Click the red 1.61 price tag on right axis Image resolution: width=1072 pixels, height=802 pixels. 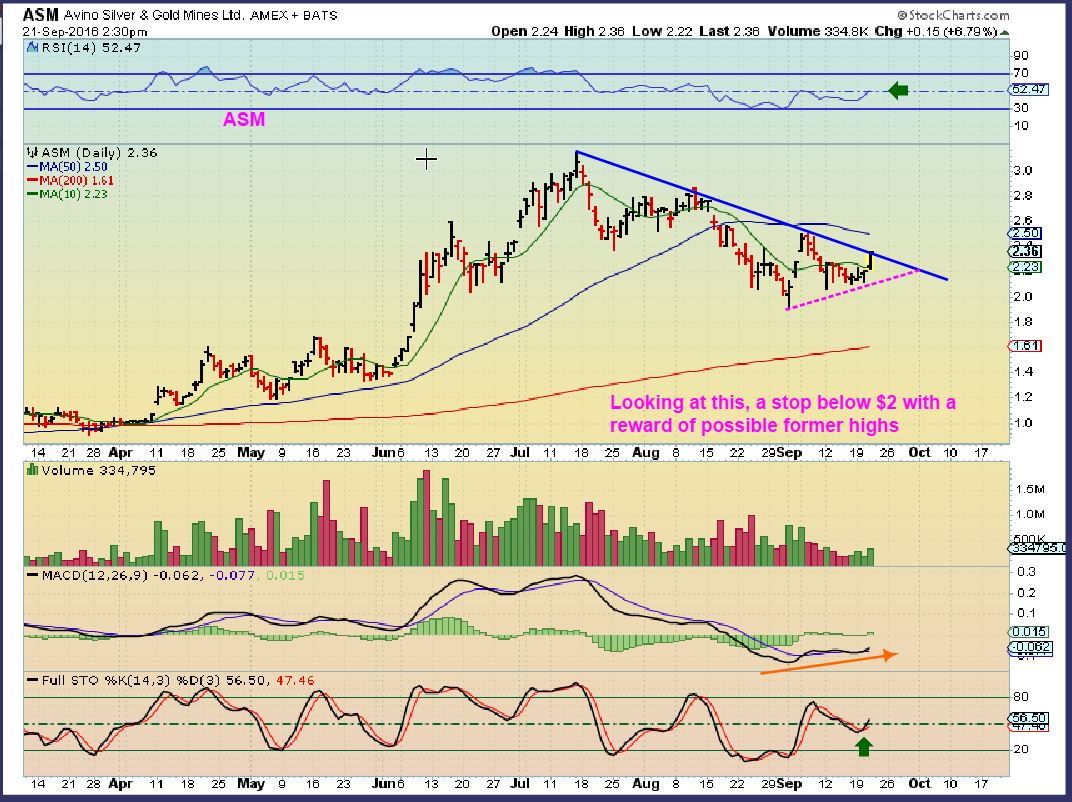(1025, 346)
